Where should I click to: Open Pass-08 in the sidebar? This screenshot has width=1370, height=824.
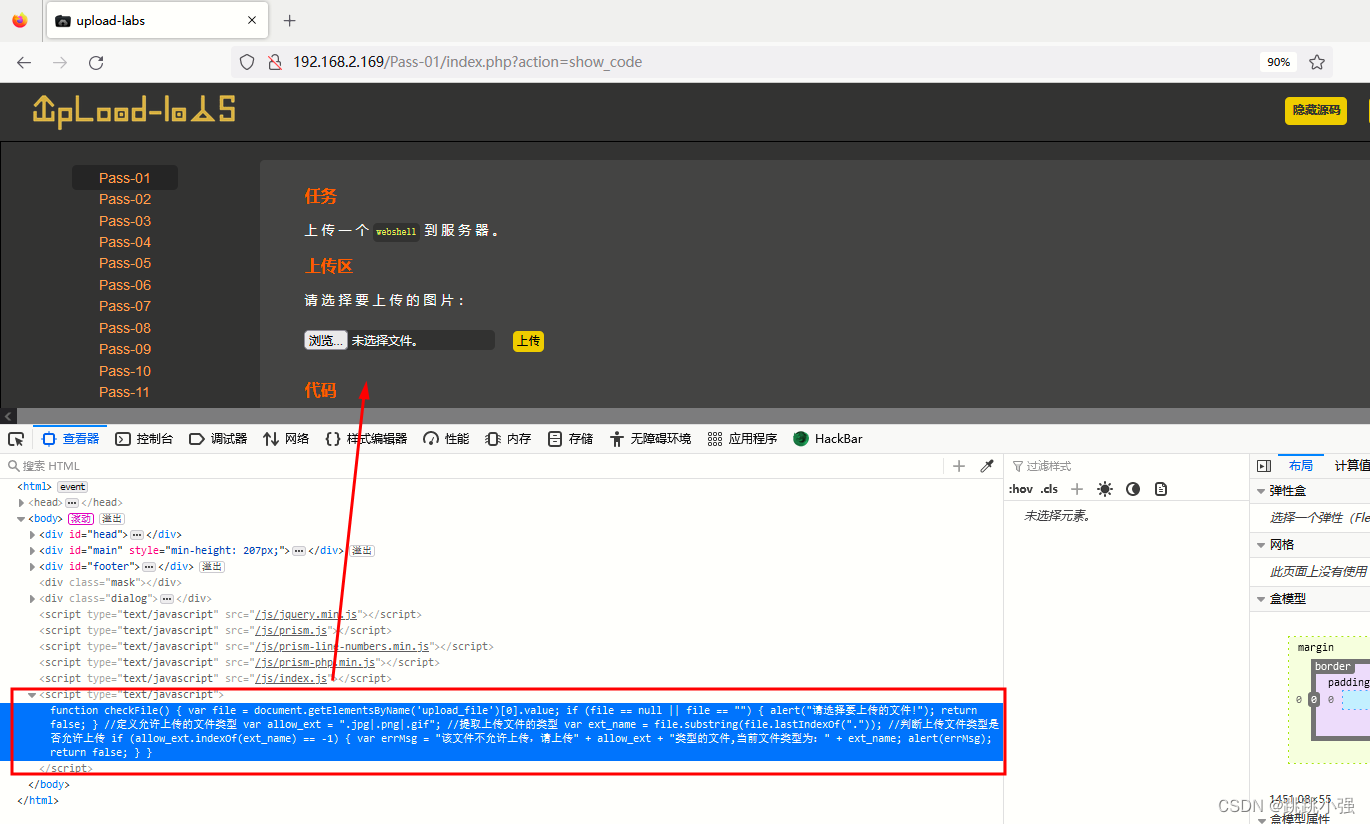pos(125,328)
